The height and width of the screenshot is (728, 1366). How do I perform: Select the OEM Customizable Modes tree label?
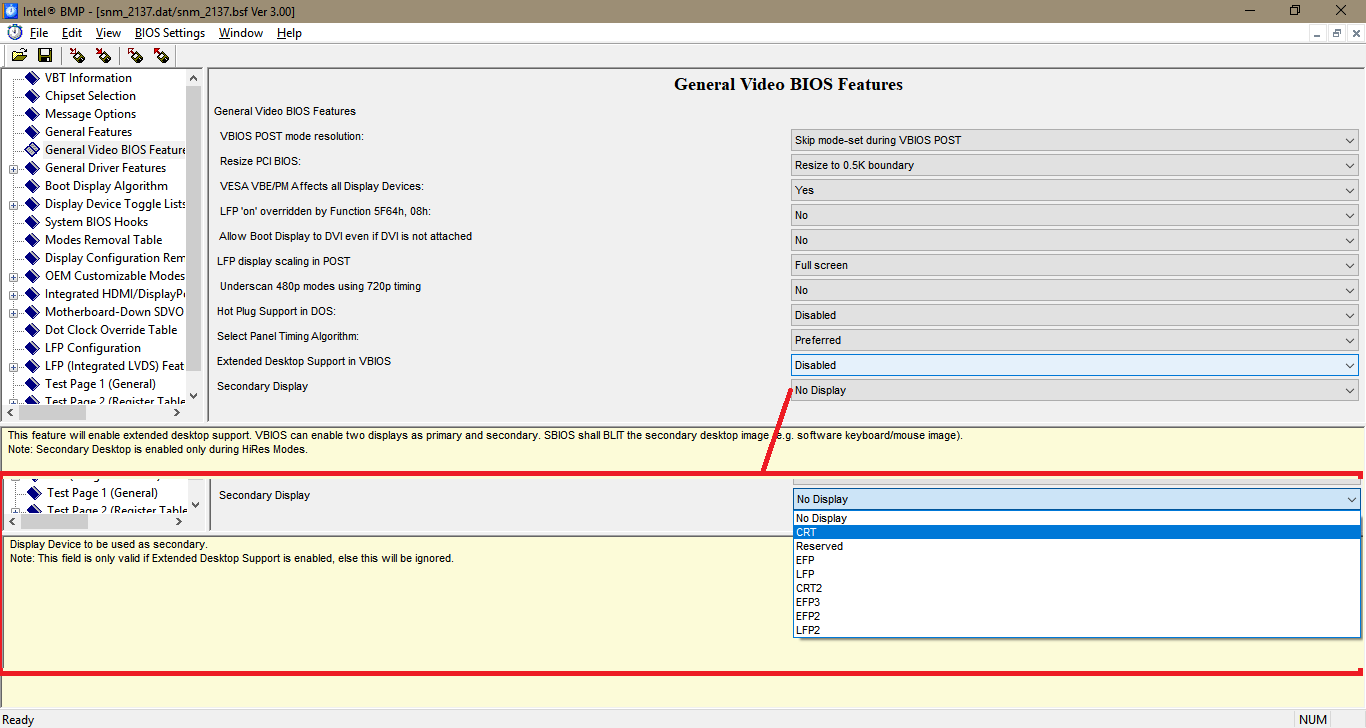pos(115,276)
